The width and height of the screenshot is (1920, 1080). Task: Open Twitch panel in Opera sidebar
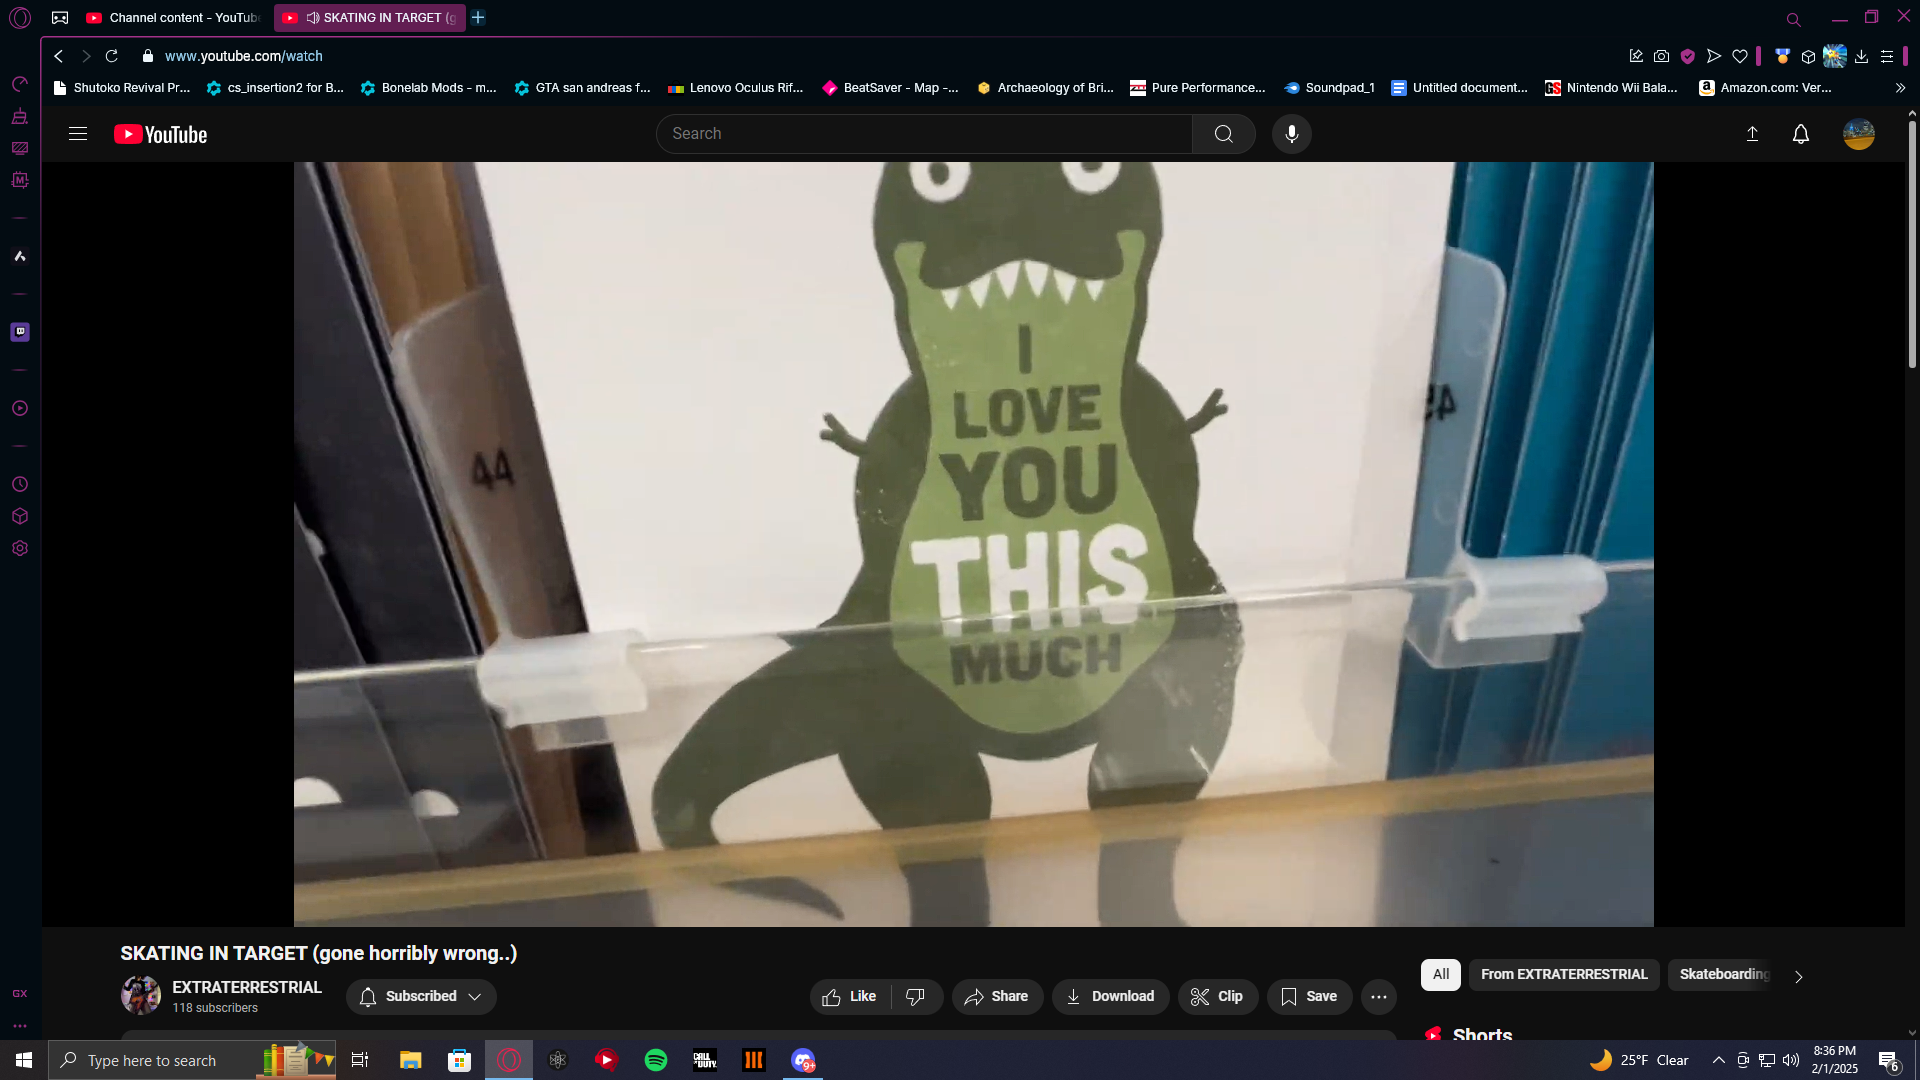20,332
